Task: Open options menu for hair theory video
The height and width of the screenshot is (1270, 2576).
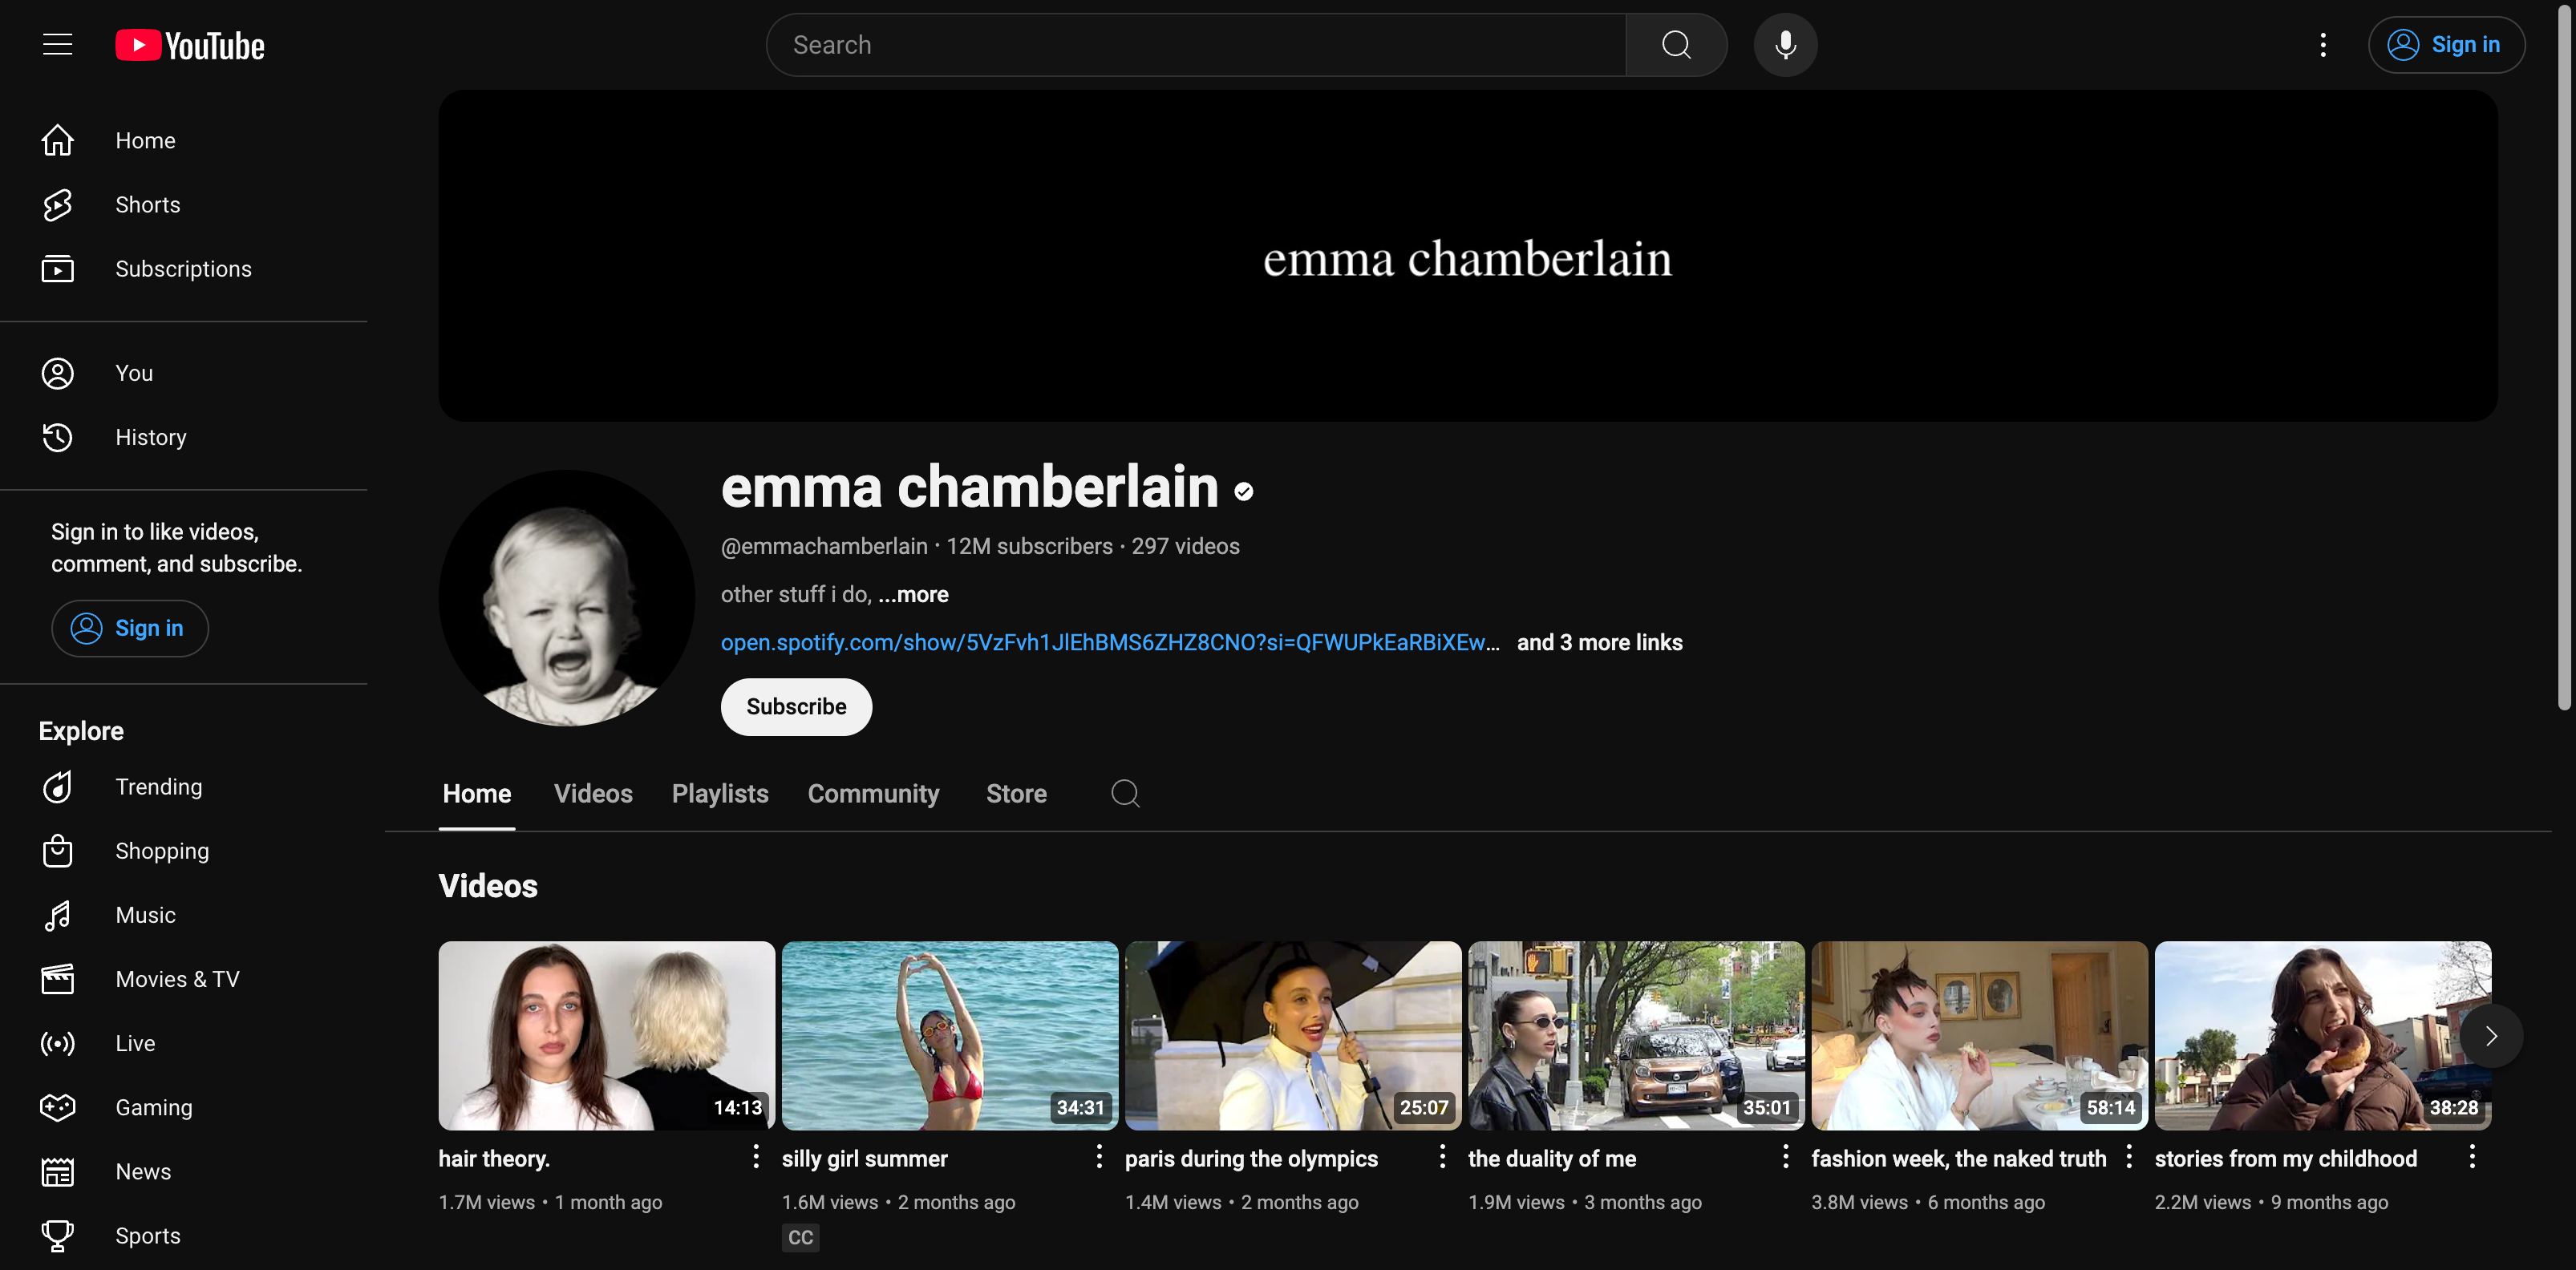Action: (756, 1157)
